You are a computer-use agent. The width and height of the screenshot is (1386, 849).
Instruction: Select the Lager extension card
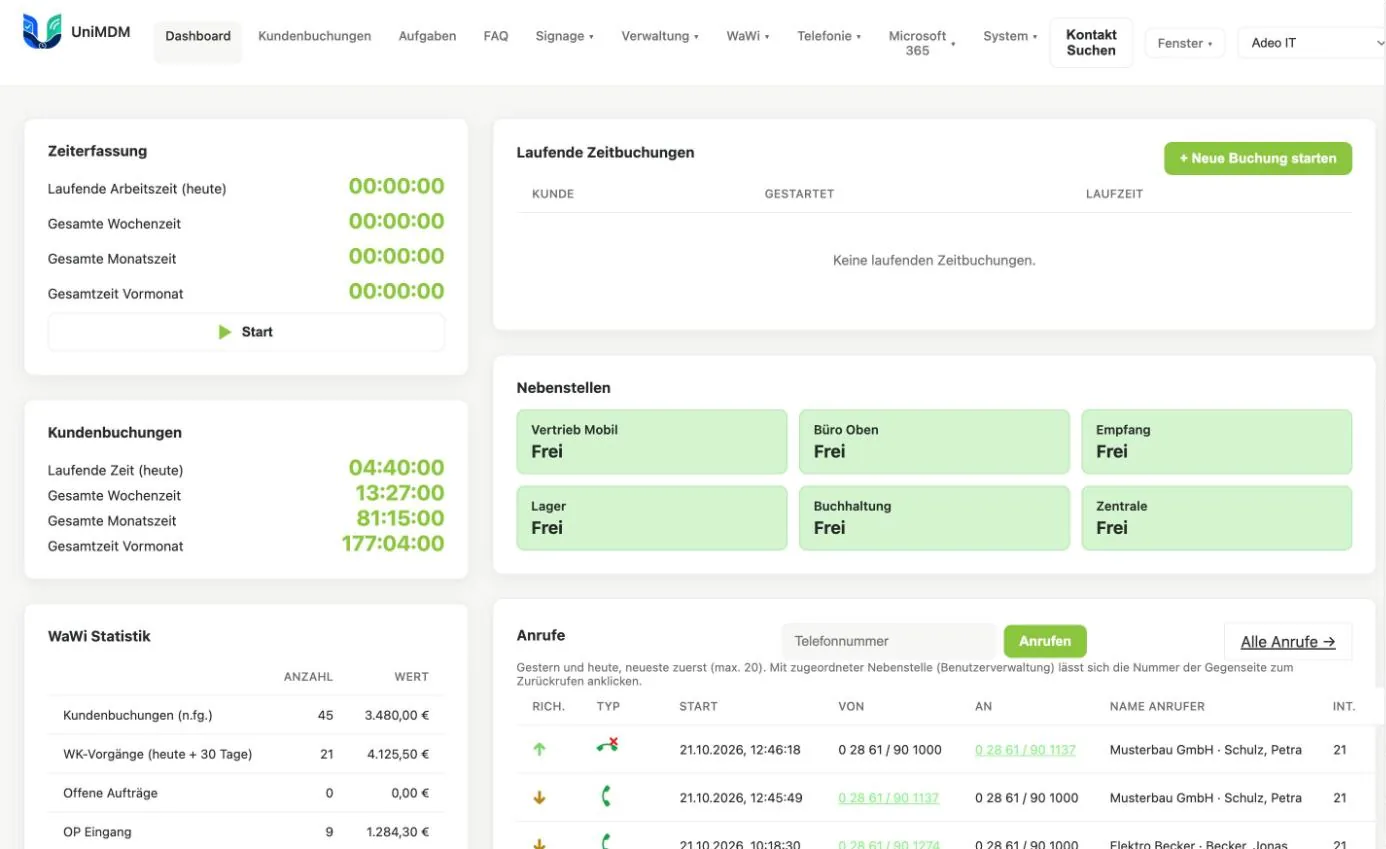(x=652, y=518)
